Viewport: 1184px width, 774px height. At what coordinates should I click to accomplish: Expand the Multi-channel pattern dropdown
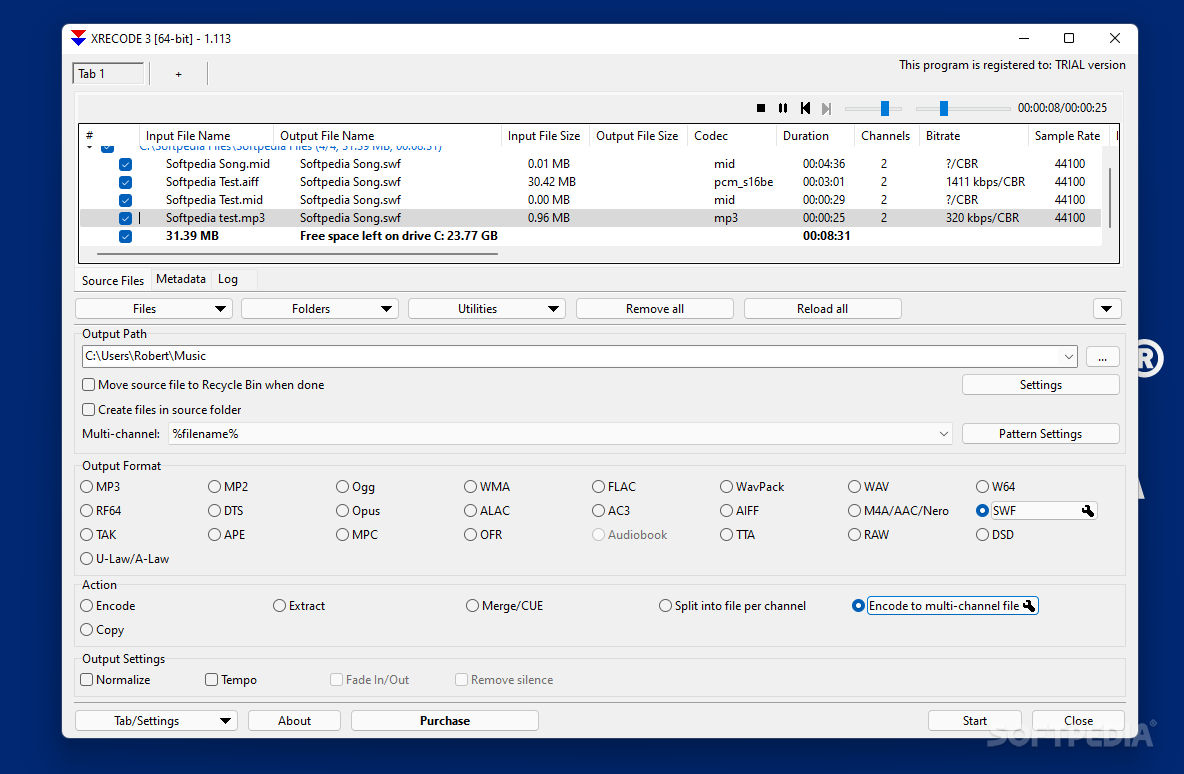(943, 434)
